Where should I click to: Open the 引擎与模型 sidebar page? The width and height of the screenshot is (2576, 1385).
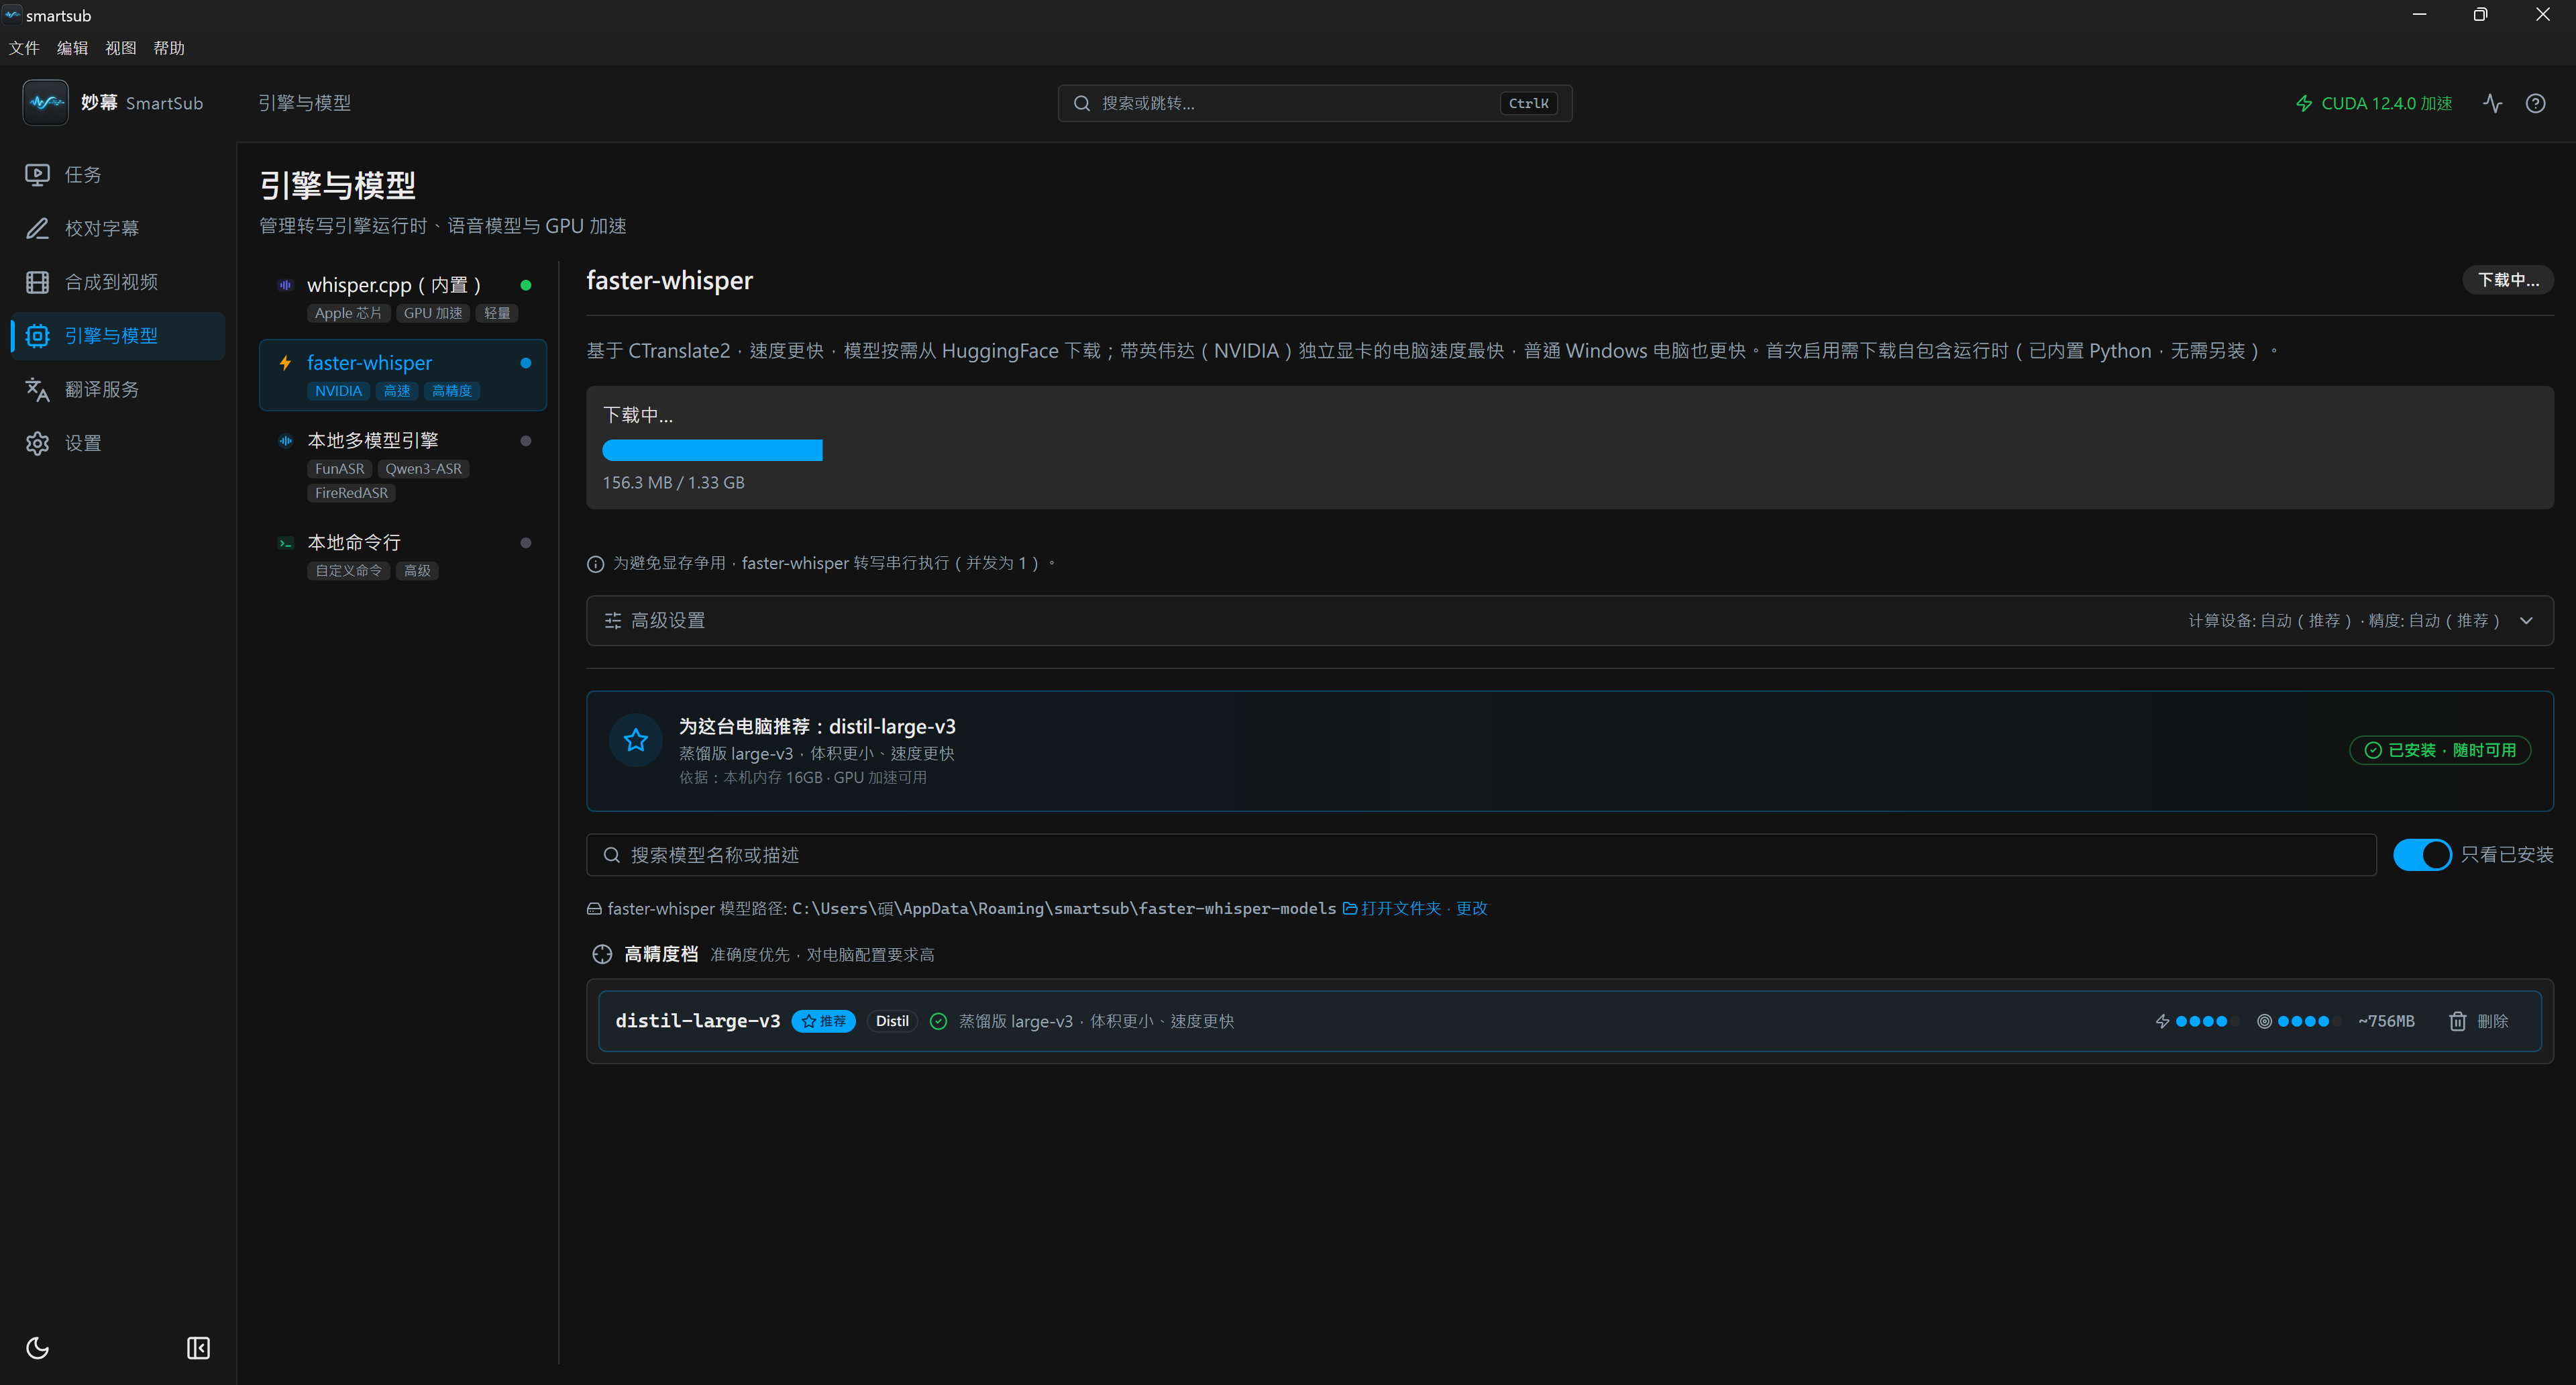(117, 336)
